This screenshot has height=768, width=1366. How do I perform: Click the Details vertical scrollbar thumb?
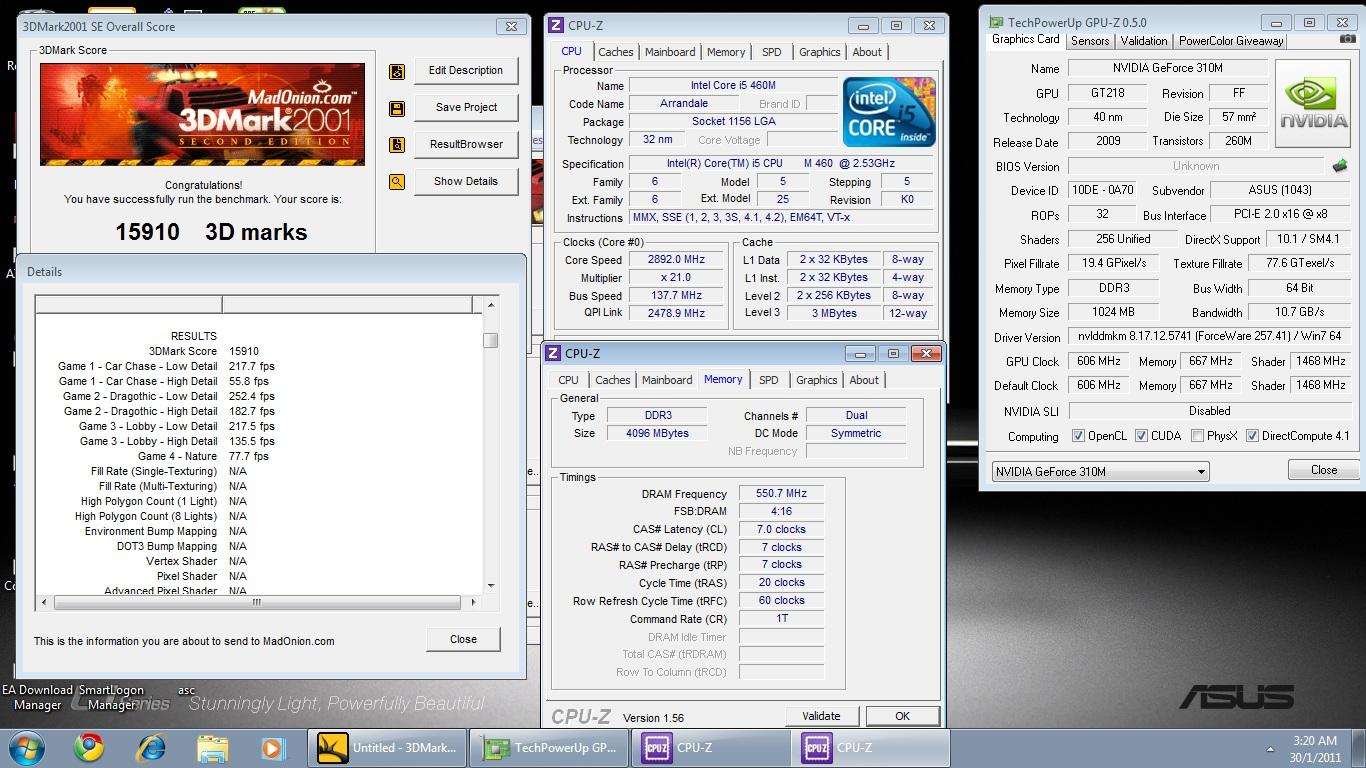(491, 341)
